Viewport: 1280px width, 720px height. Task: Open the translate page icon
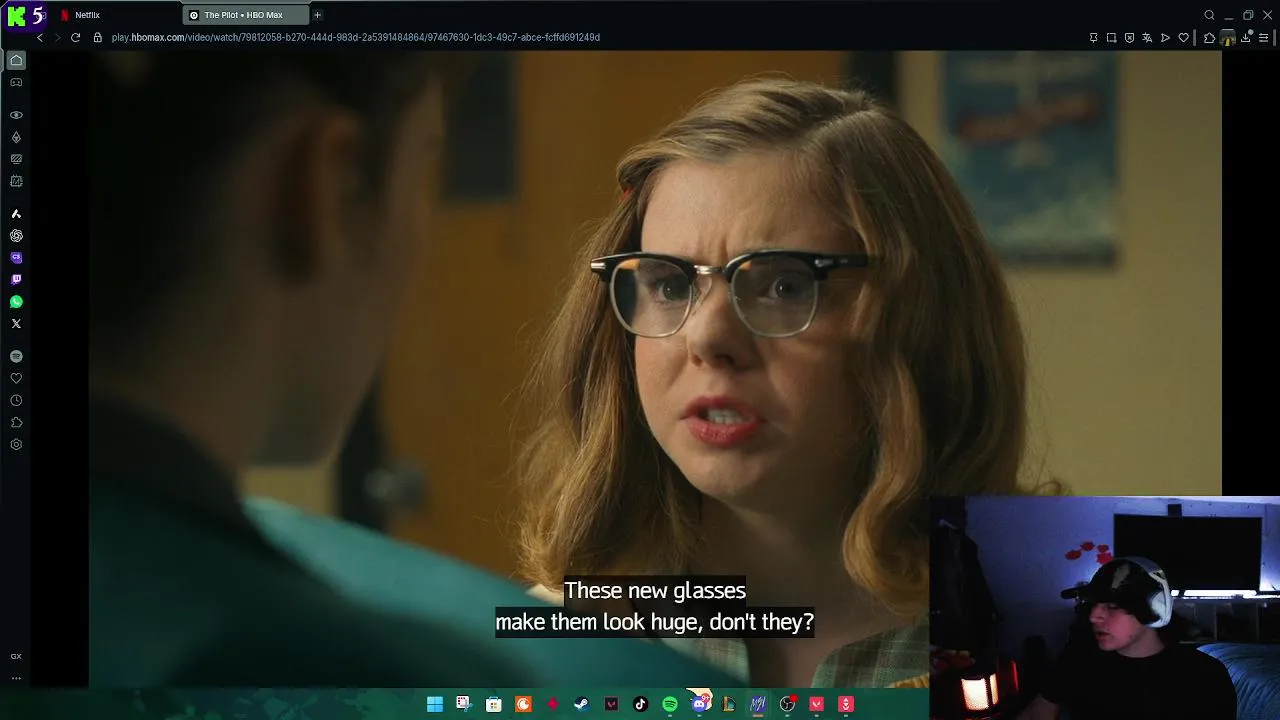[1147, 38]
